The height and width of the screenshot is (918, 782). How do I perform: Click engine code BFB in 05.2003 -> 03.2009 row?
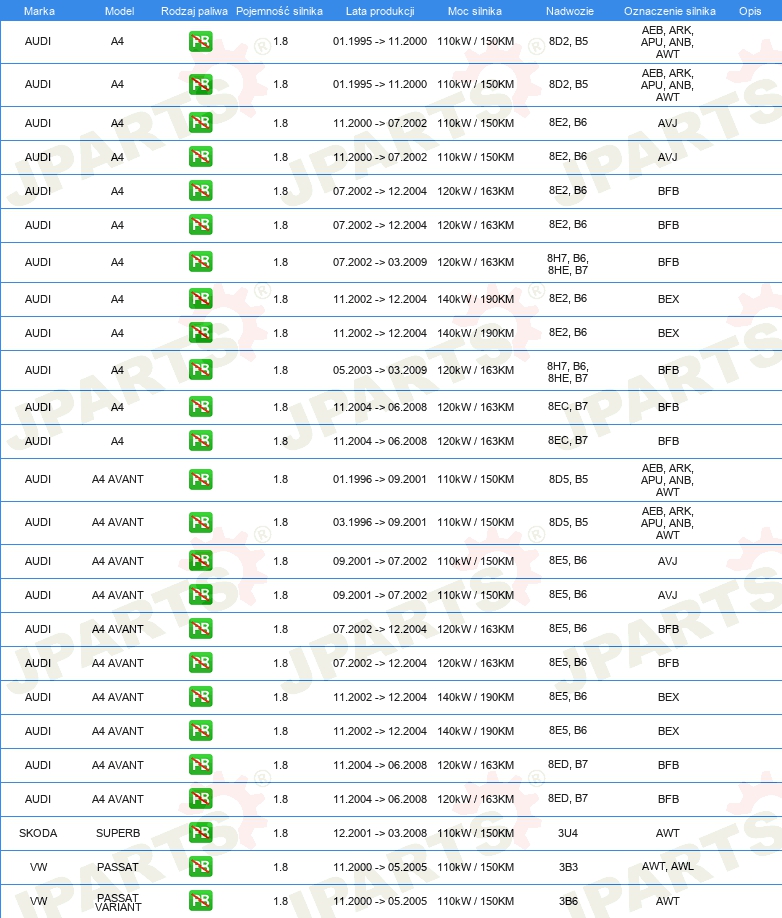(x=668, y=370)
